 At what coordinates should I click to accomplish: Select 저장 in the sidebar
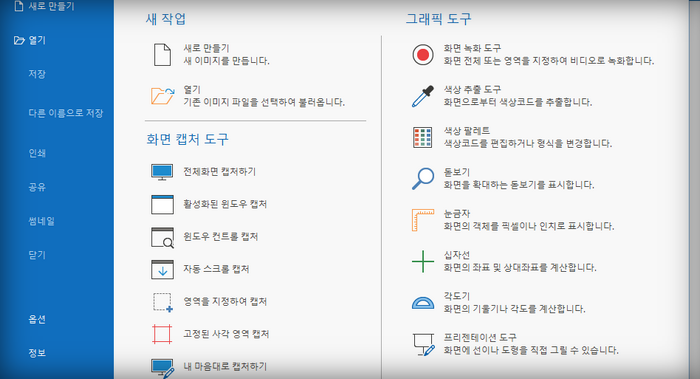click(x=37, y=74)
